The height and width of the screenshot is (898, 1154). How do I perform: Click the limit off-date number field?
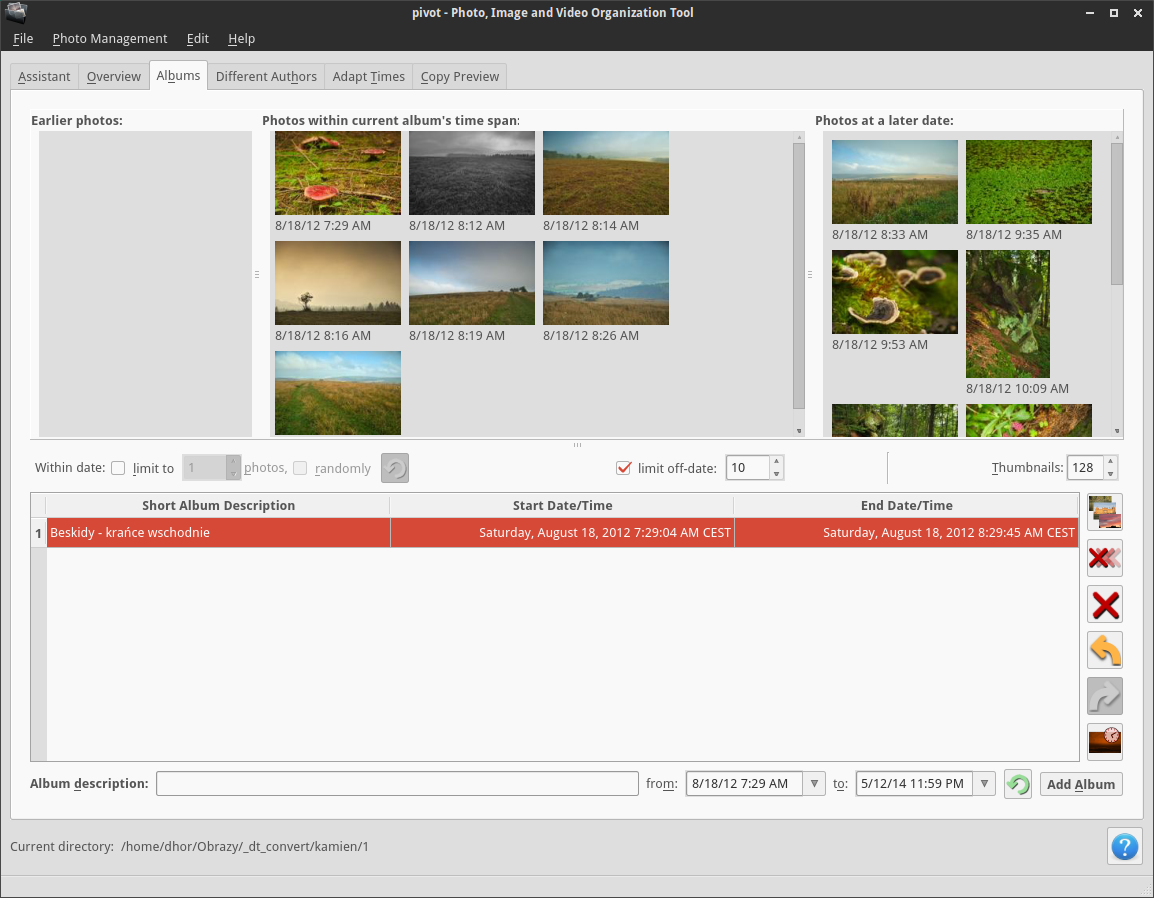[x=748, y=468]
